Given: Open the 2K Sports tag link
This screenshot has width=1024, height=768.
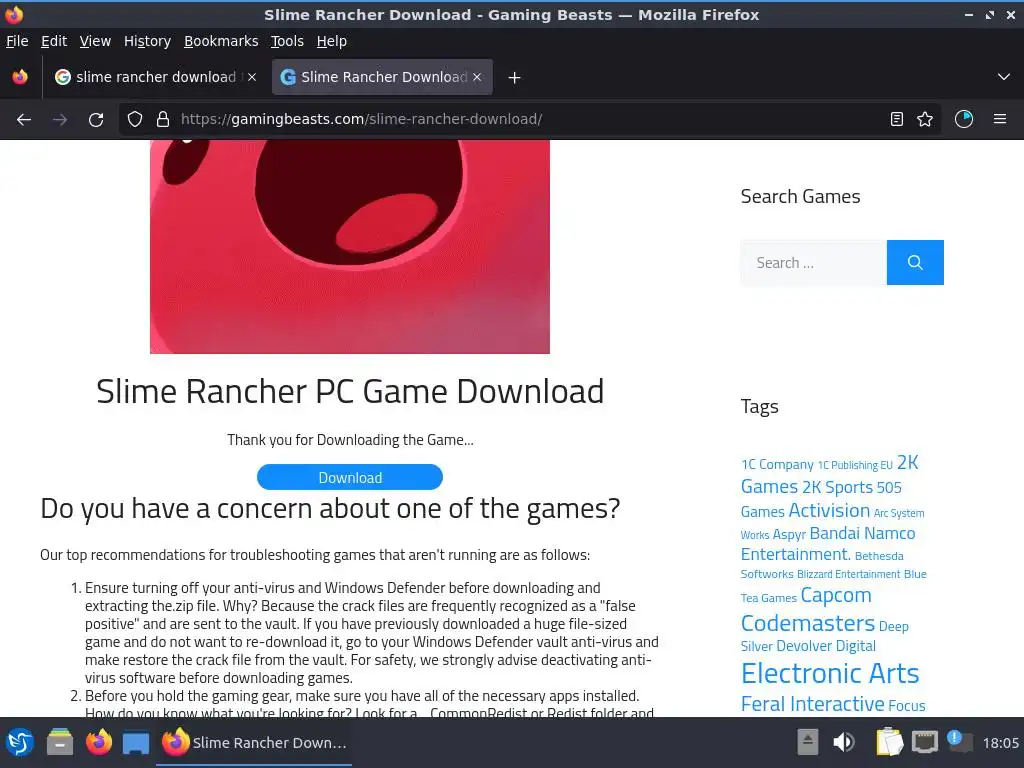Looking at the screenshot, I should (x=837, y=487).
